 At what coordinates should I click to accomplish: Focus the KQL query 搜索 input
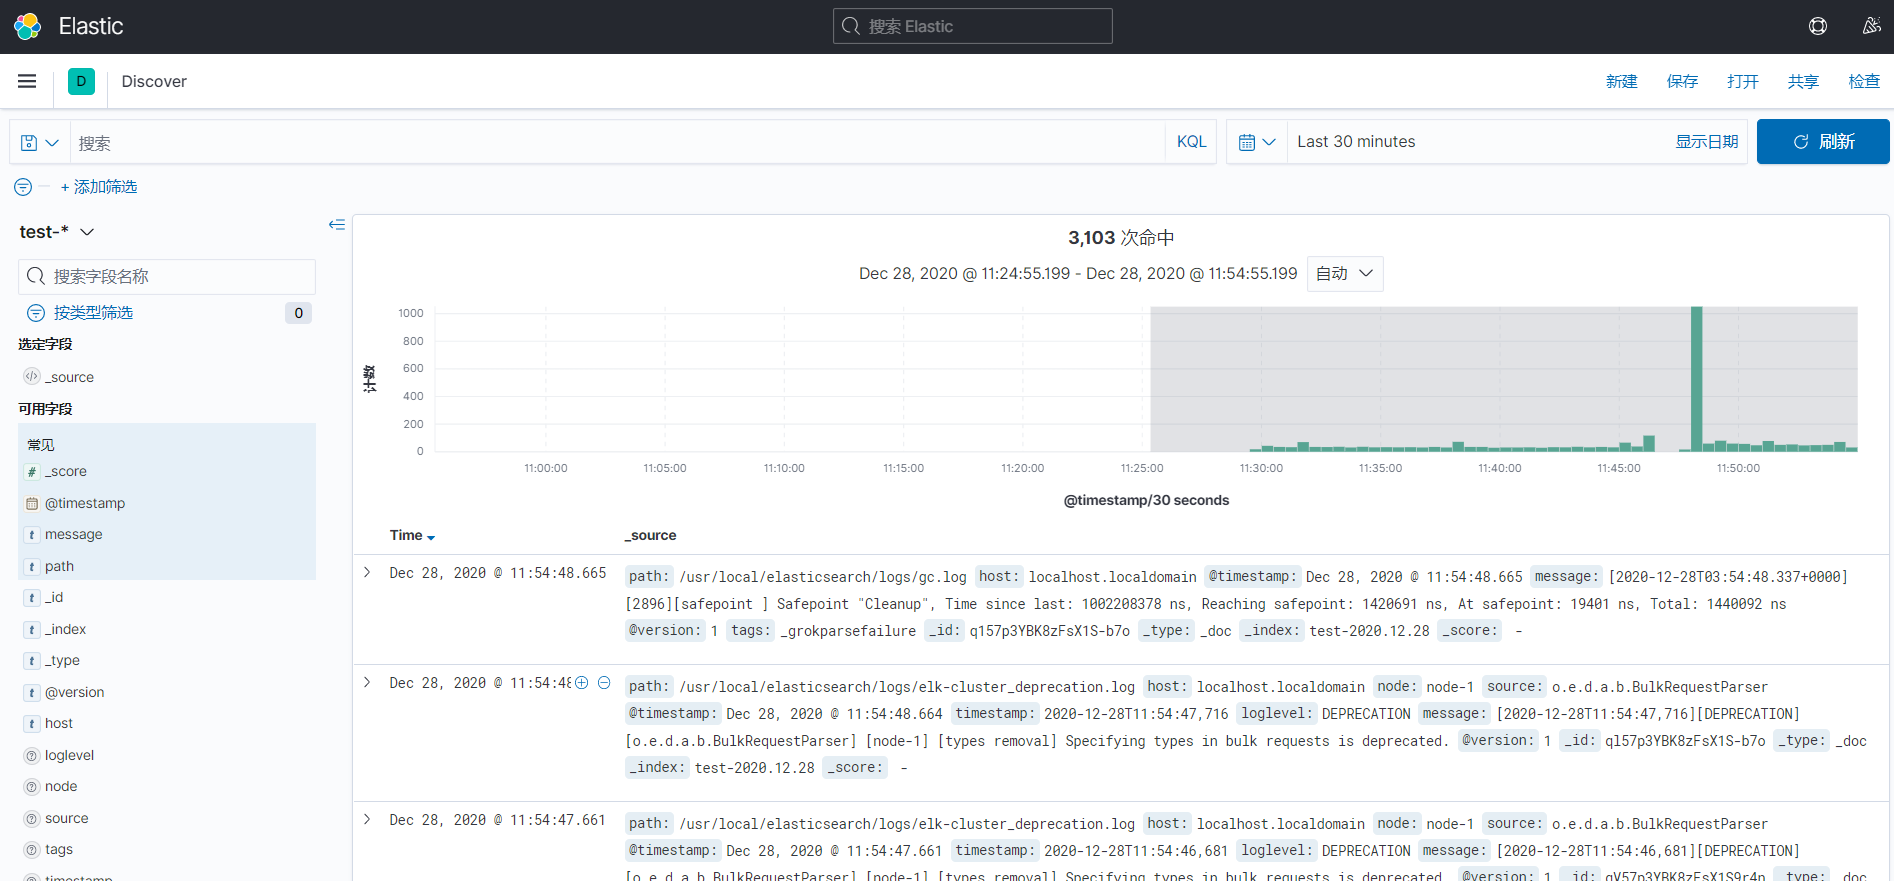pyautogui.click(x=617, y=142)
